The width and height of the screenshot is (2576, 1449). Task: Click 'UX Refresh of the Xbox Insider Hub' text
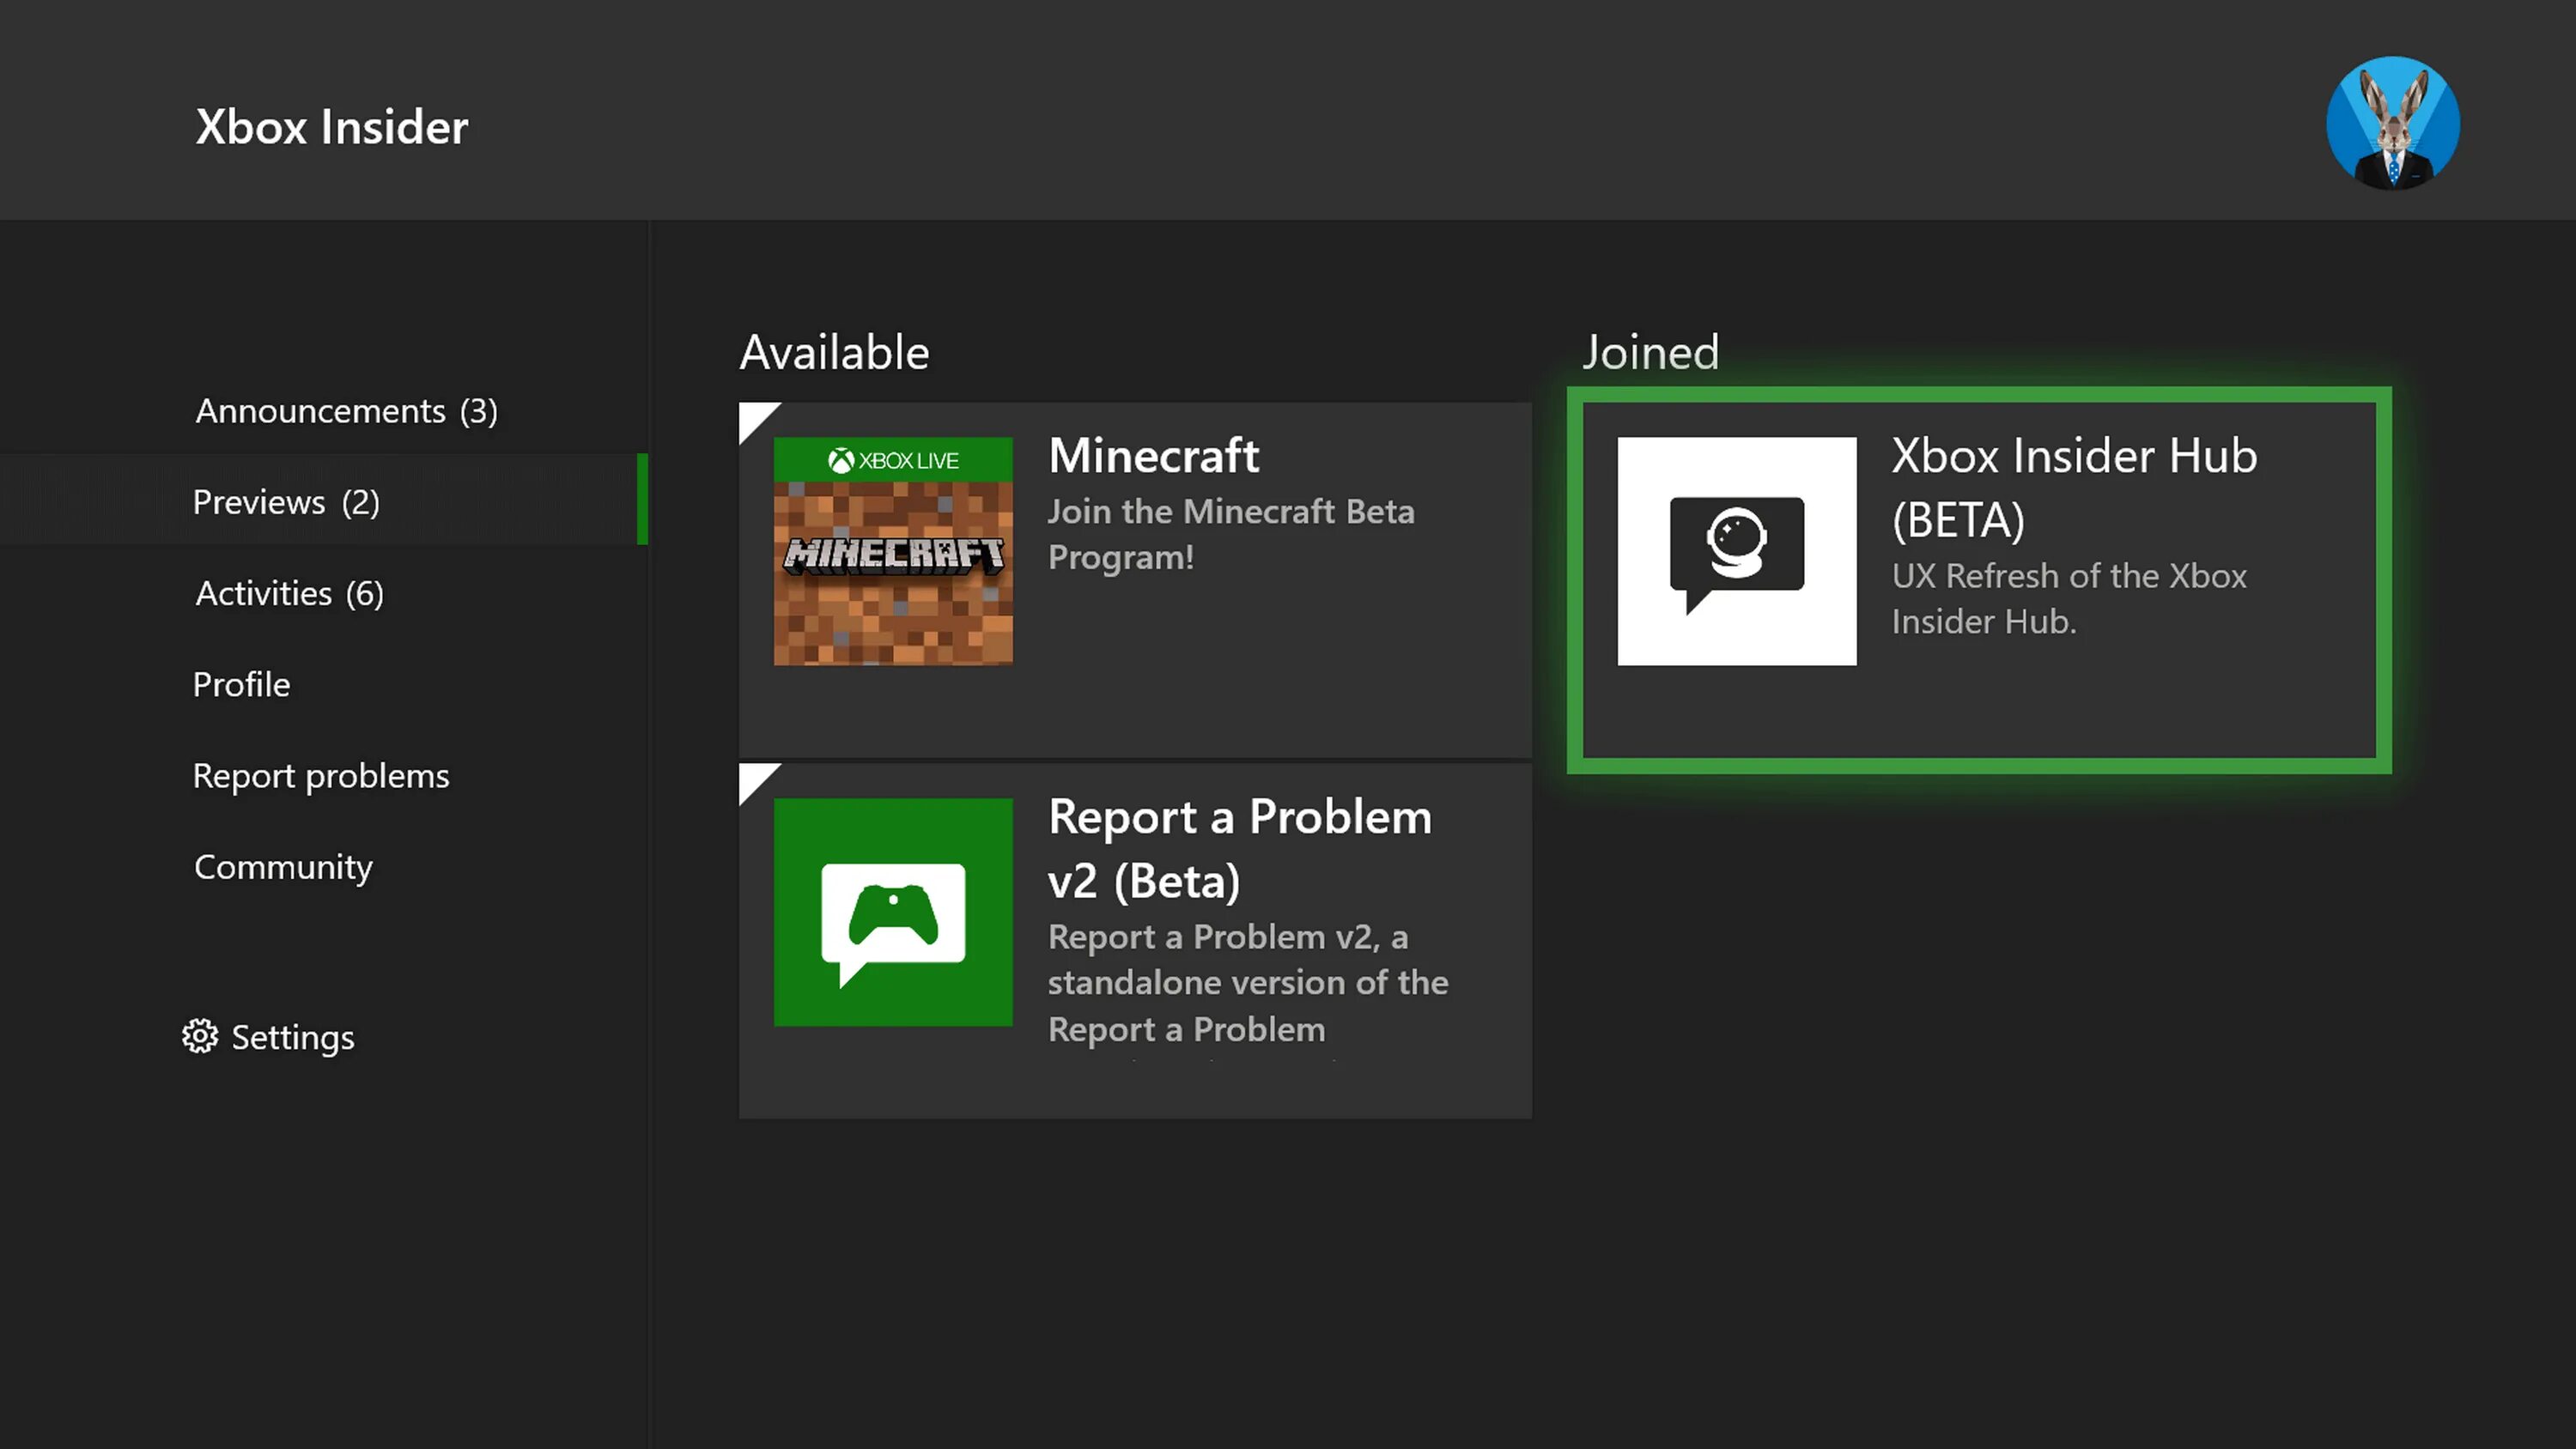tap(2068, 598)
